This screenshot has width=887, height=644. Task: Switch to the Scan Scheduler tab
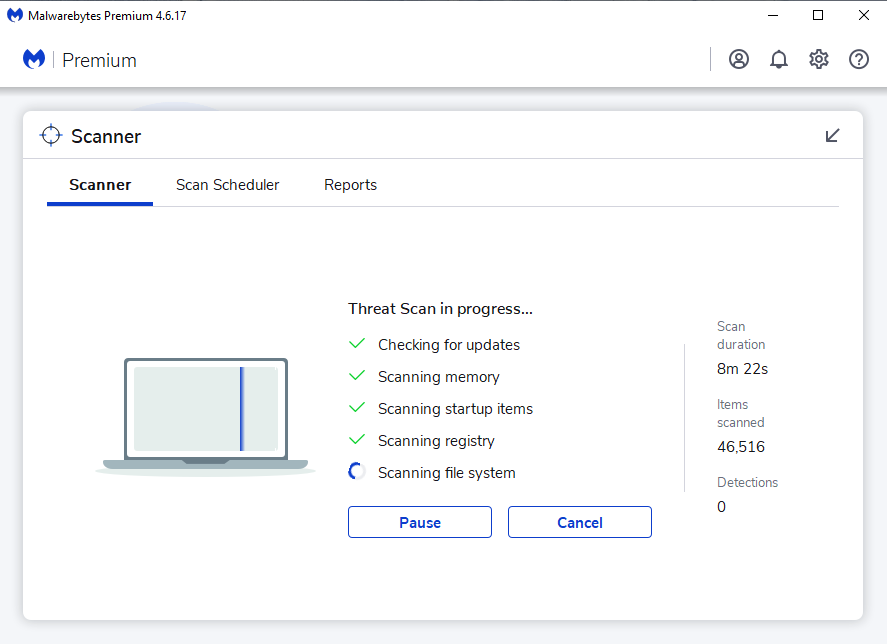(227, 185)
